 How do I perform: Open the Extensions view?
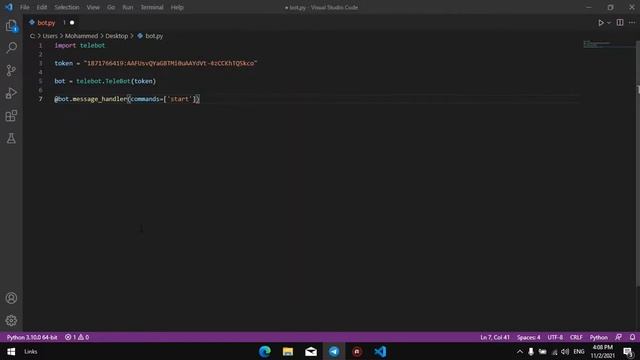pos(11,116)
